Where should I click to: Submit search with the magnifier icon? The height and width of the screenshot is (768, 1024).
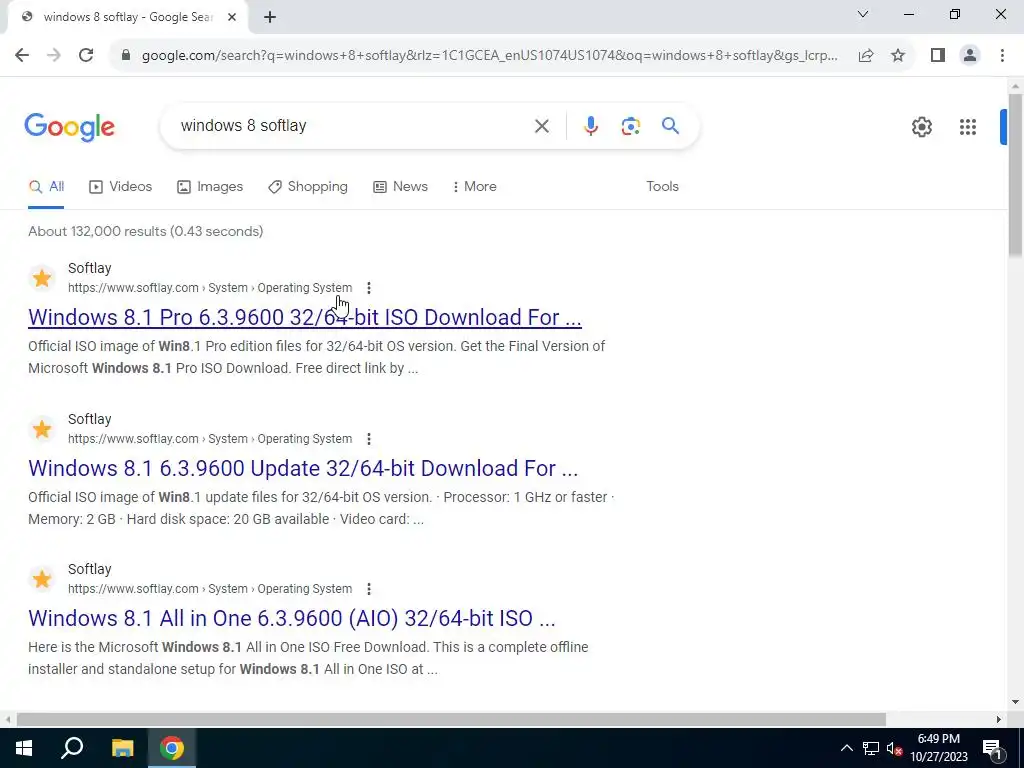(670, 125)
